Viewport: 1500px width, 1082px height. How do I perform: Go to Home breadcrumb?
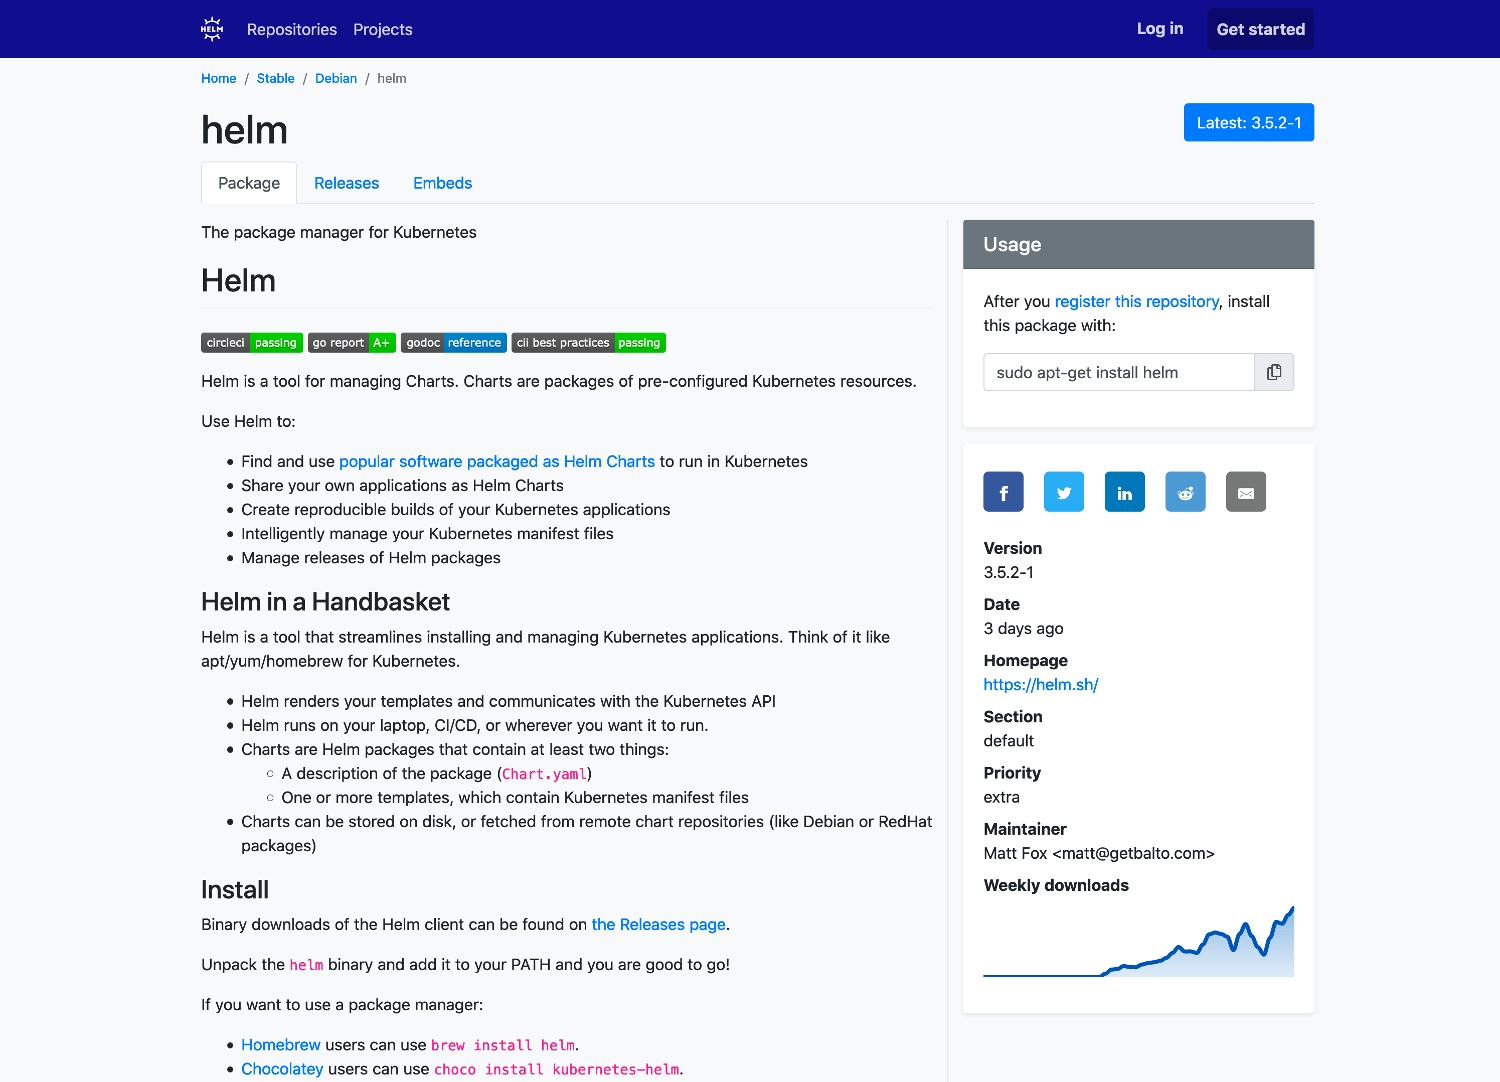click(x=219, y=78)
